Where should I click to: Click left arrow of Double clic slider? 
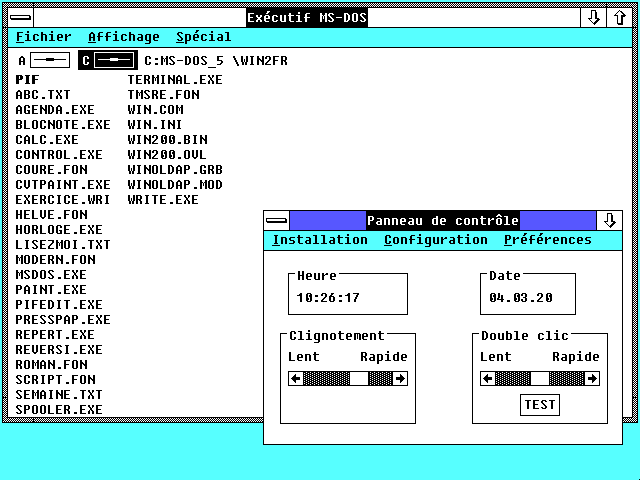(x=487, y=379)
